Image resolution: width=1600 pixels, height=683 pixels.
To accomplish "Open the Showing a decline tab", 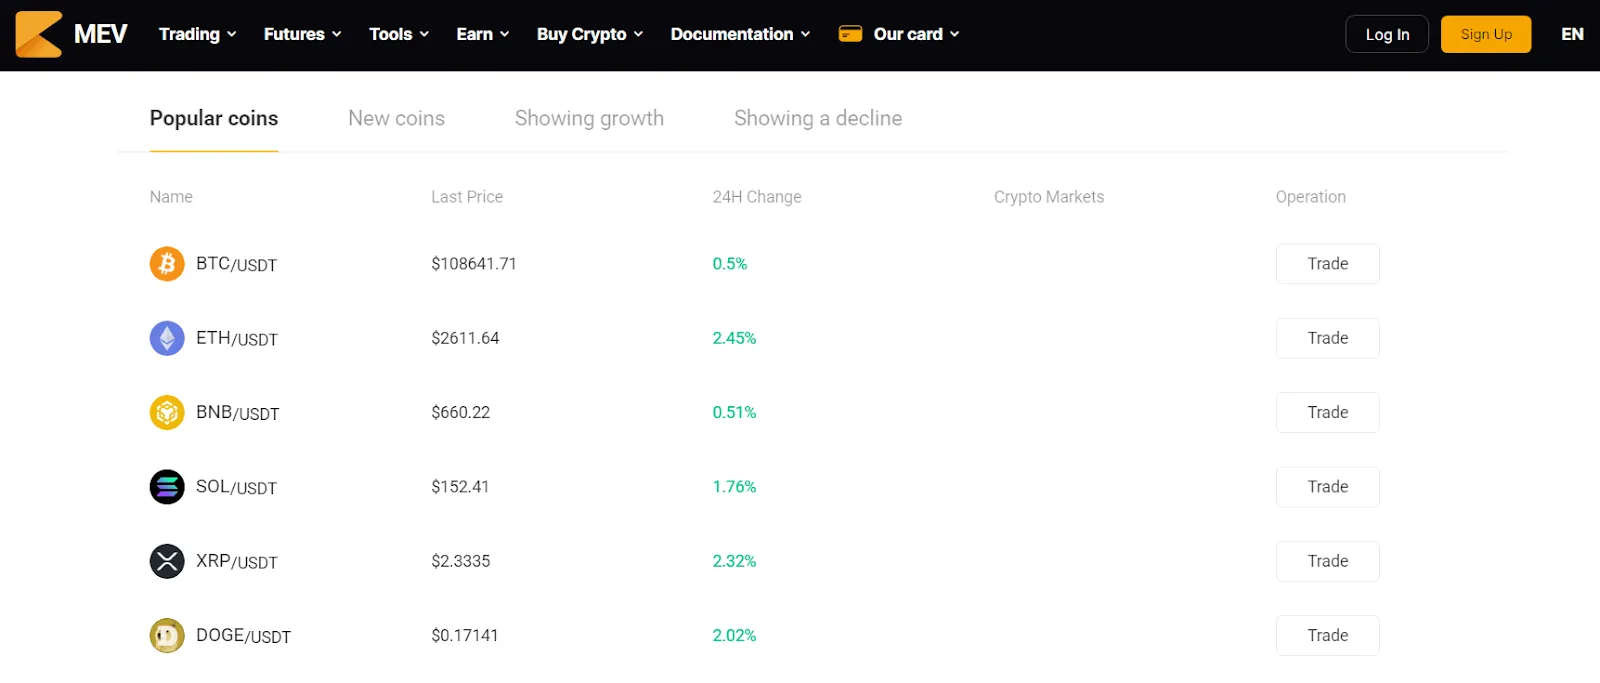I will (x=818, y=118).
